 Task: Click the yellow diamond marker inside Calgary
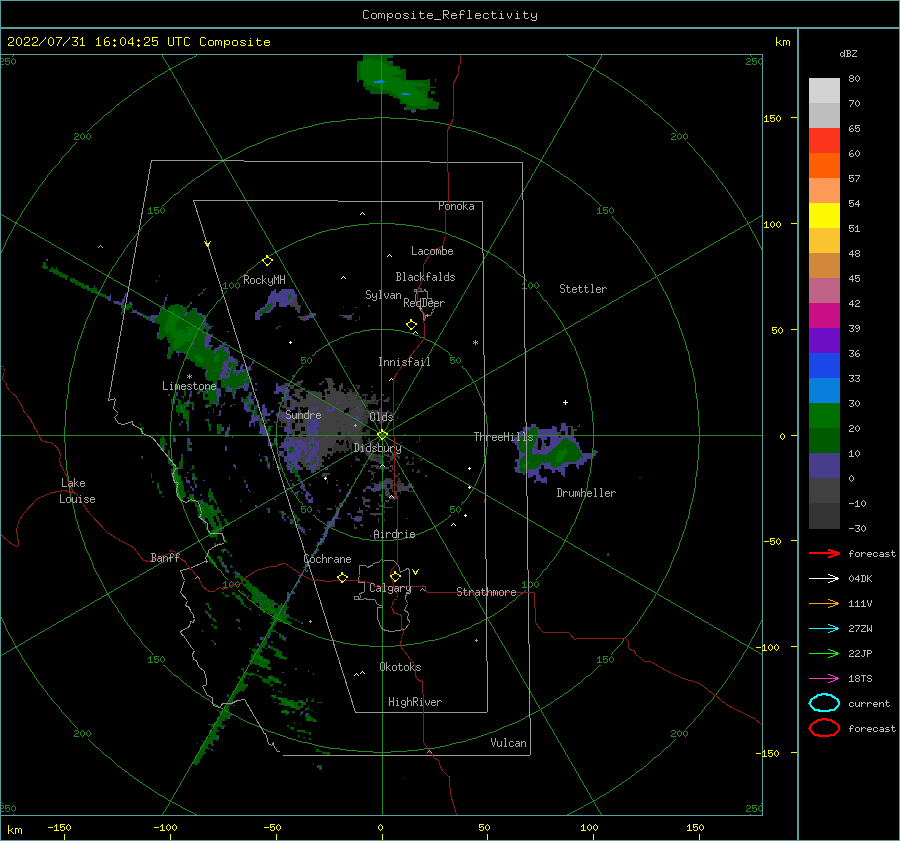click(x=395, y=576)
